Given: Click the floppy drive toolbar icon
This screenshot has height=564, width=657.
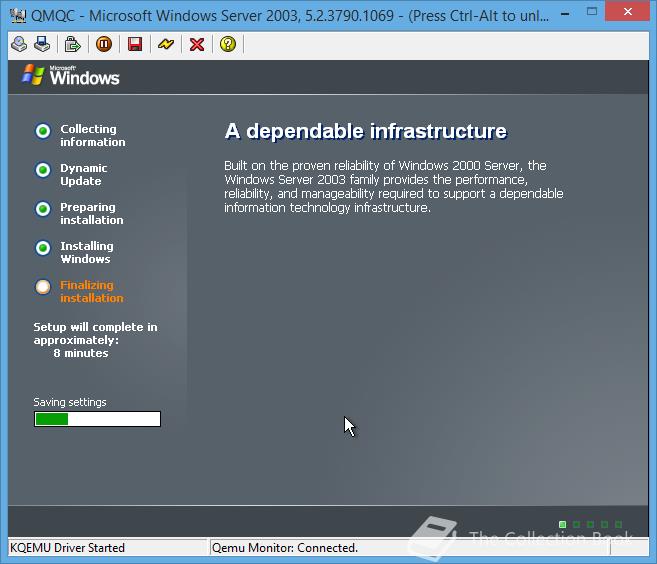Looking at the screenshot, I should 42,44.
